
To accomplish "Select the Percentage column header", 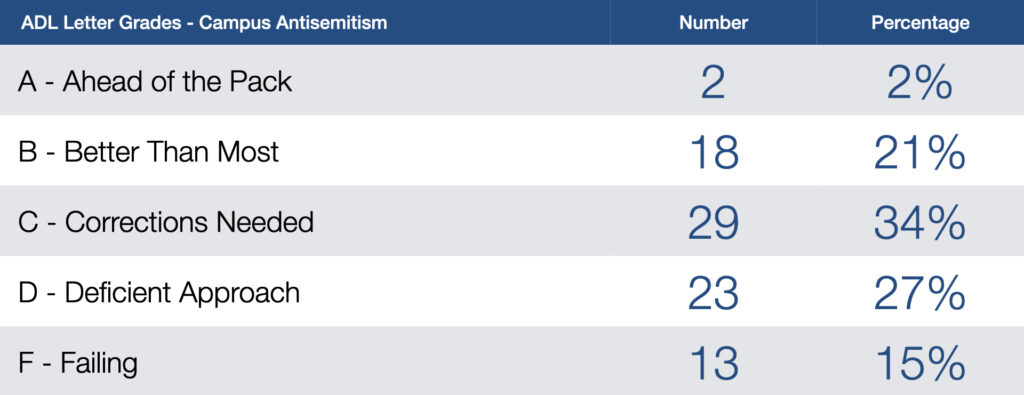I will [920, 23].
